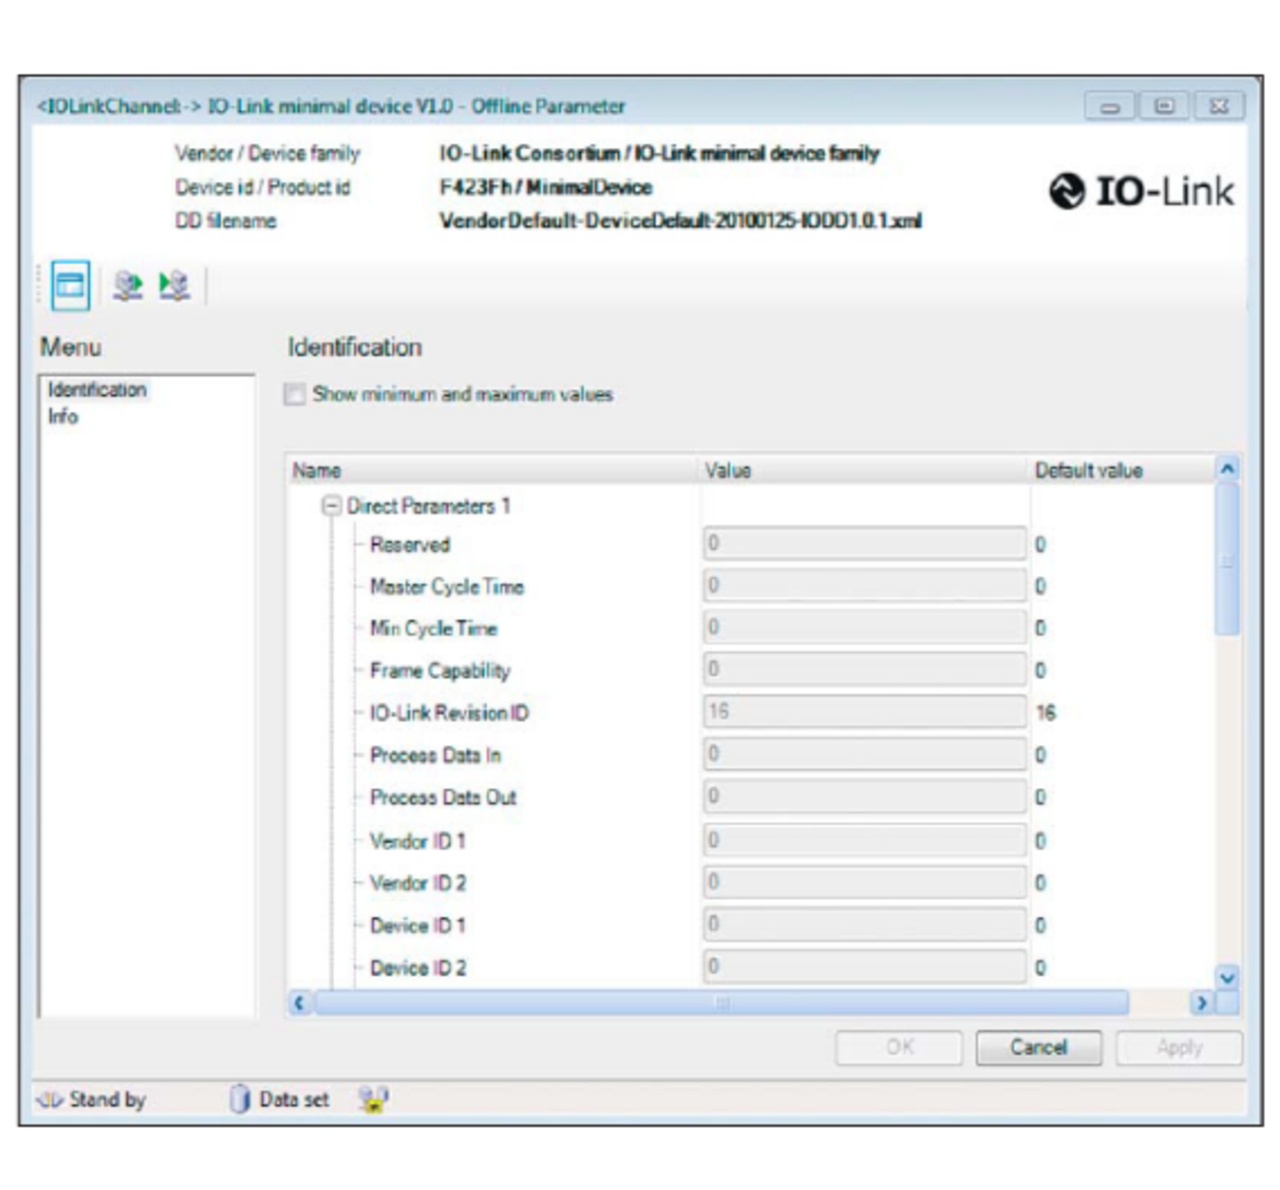This screenshot has height=1190, width=1280.
Task: Click the Apply button
Action: point(1179,1047)
